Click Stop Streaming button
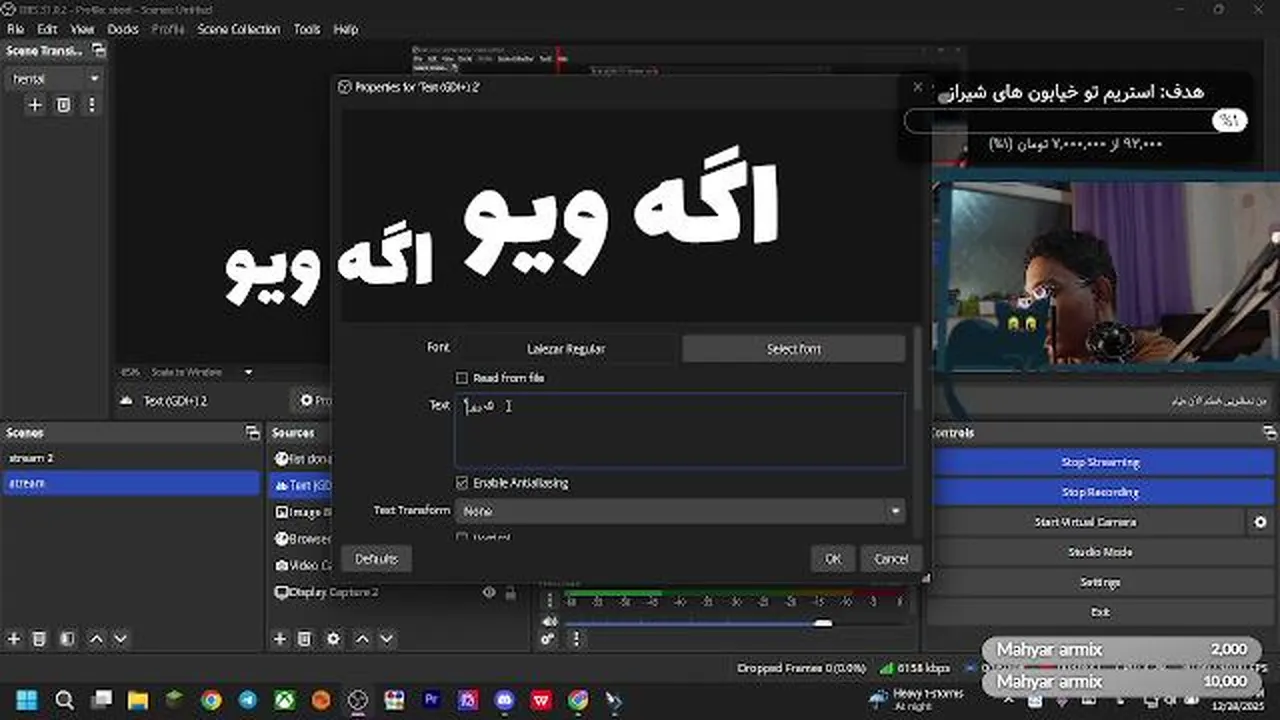The image size is (1280, 720). tap(1100, 462)
